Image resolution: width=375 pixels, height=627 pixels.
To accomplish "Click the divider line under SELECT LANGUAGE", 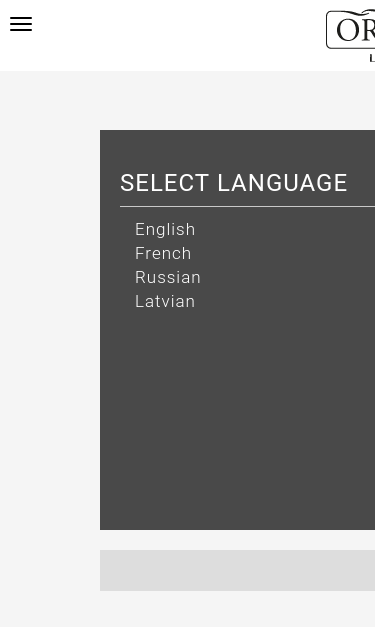I will [x=247, y=206].
